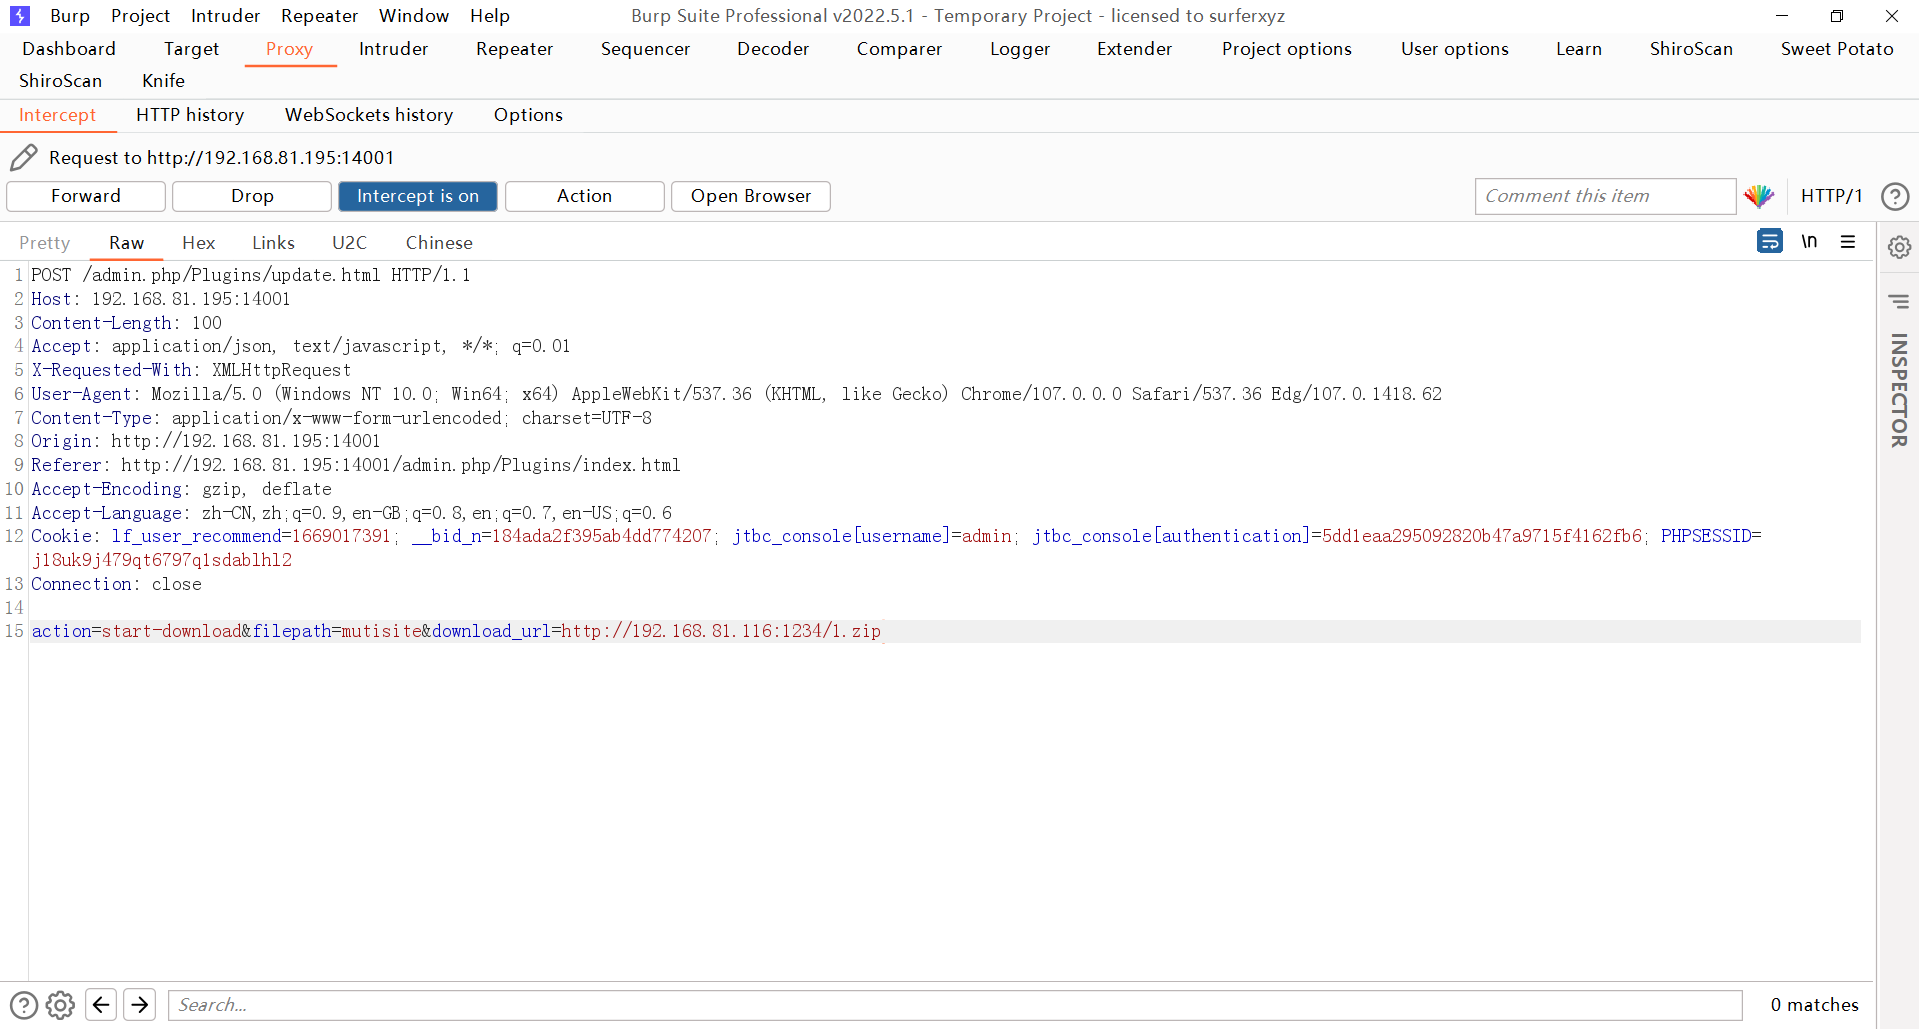This screenshot has height=1030, width=1920.
Task: Click the Proxy tool tab
Action: point(289,49)
